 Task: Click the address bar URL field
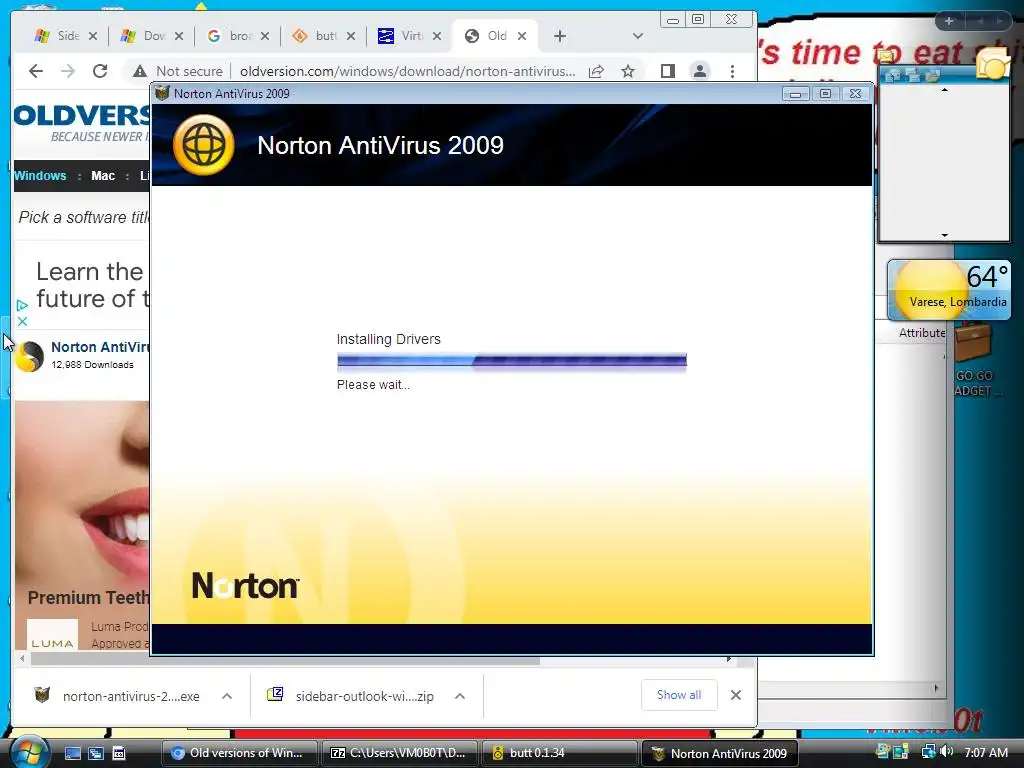(x=408, y=71)
